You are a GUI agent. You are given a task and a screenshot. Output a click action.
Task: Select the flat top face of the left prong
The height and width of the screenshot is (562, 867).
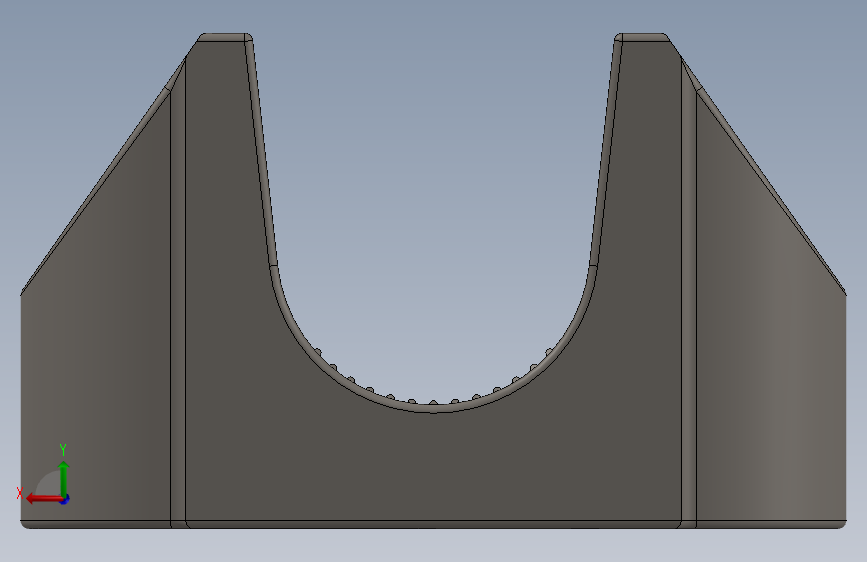223,37
